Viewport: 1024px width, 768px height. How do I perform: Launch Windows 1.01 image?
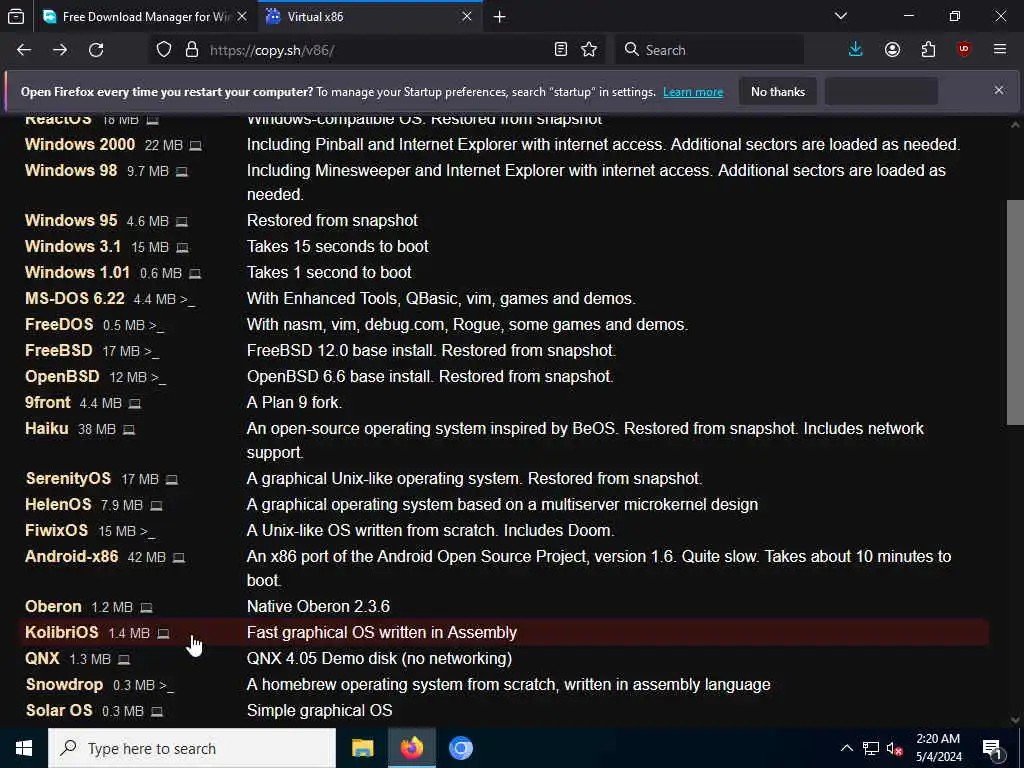[x=77, y=272]
